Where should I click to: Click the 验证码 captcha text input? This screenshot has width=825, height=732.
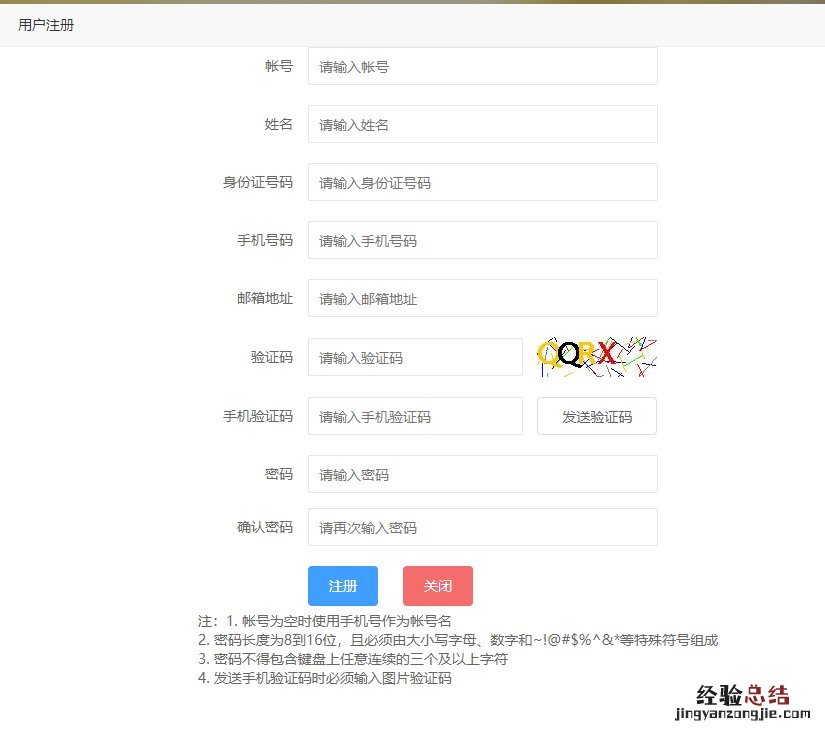415,357
